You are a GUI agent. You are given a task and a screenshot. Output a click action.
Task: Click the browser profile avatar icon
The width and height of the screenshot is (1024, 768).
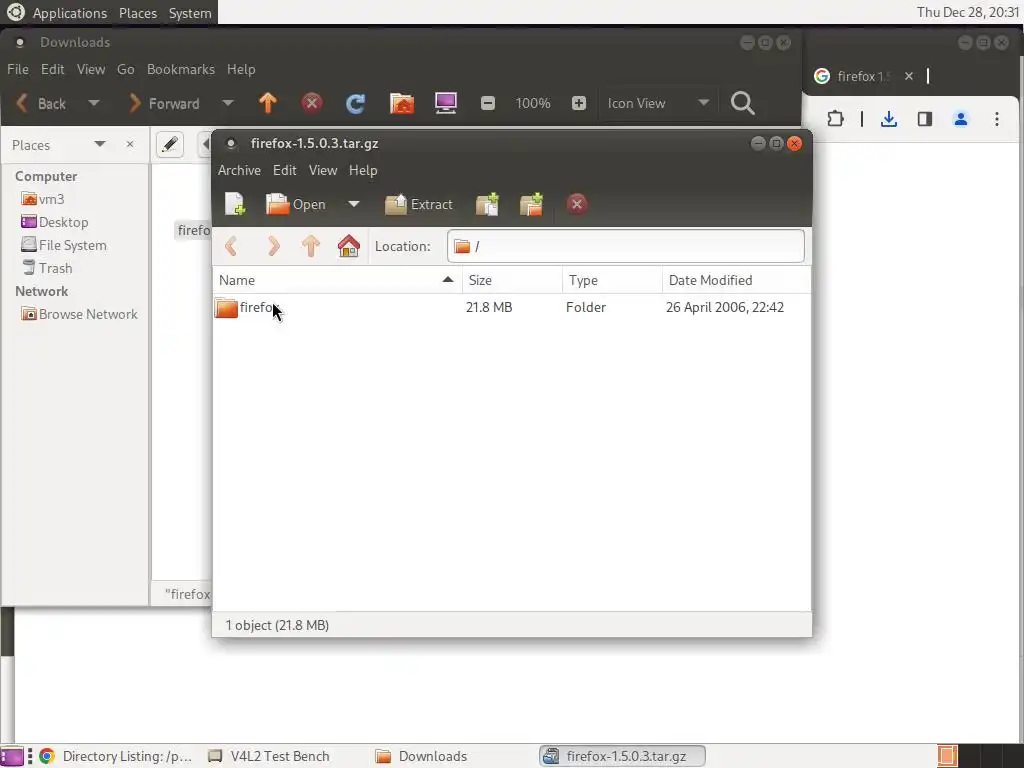click(961, 119)
